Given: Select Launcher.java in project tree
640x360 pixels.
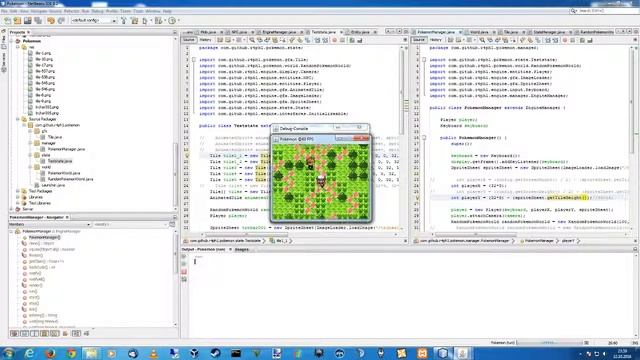Looking at the screenshot, I should 53,185.
